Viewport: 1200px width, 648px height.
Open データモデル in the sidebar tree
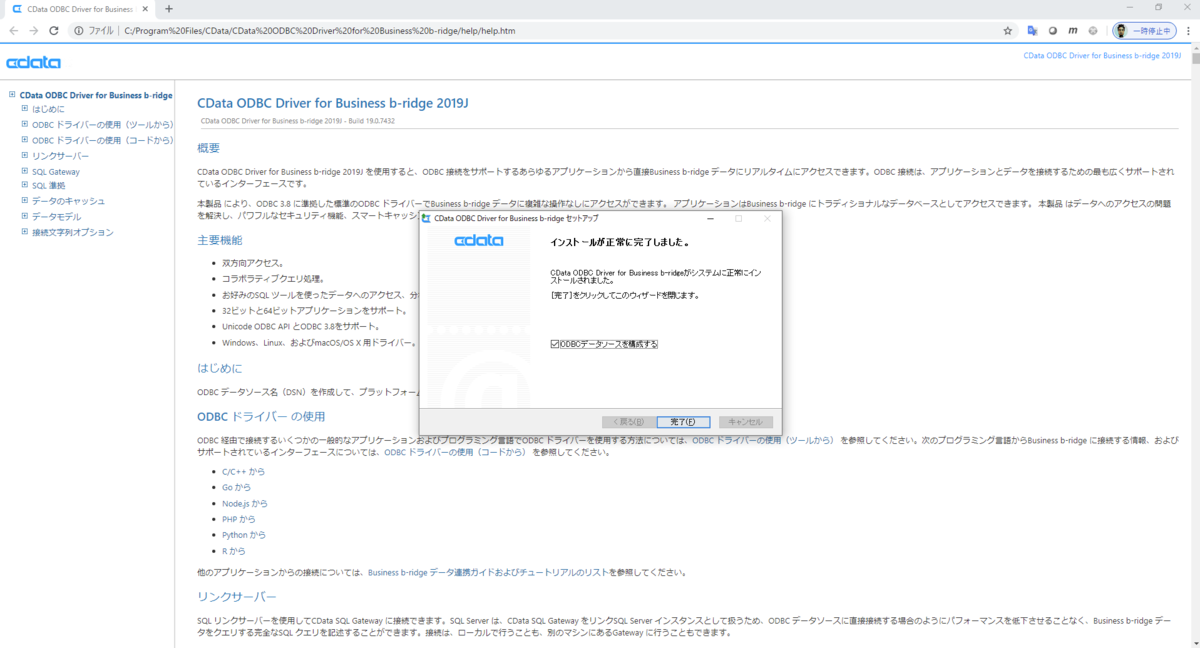click(x=57, y=217)
